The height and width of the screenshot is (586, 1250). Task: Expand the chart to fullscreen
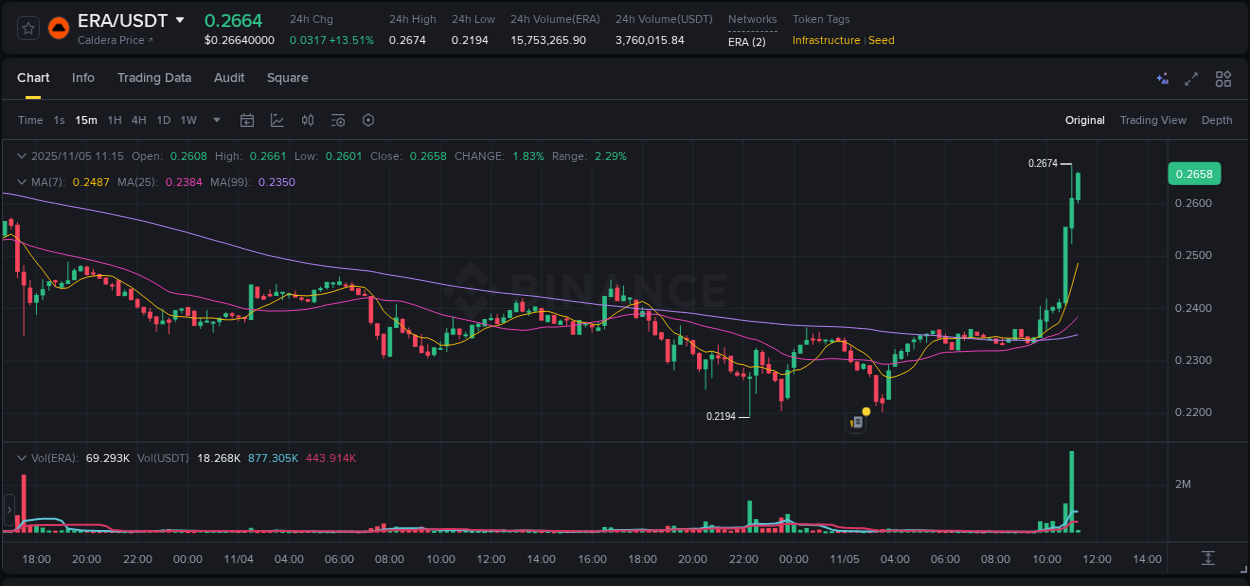point(1192,78)
